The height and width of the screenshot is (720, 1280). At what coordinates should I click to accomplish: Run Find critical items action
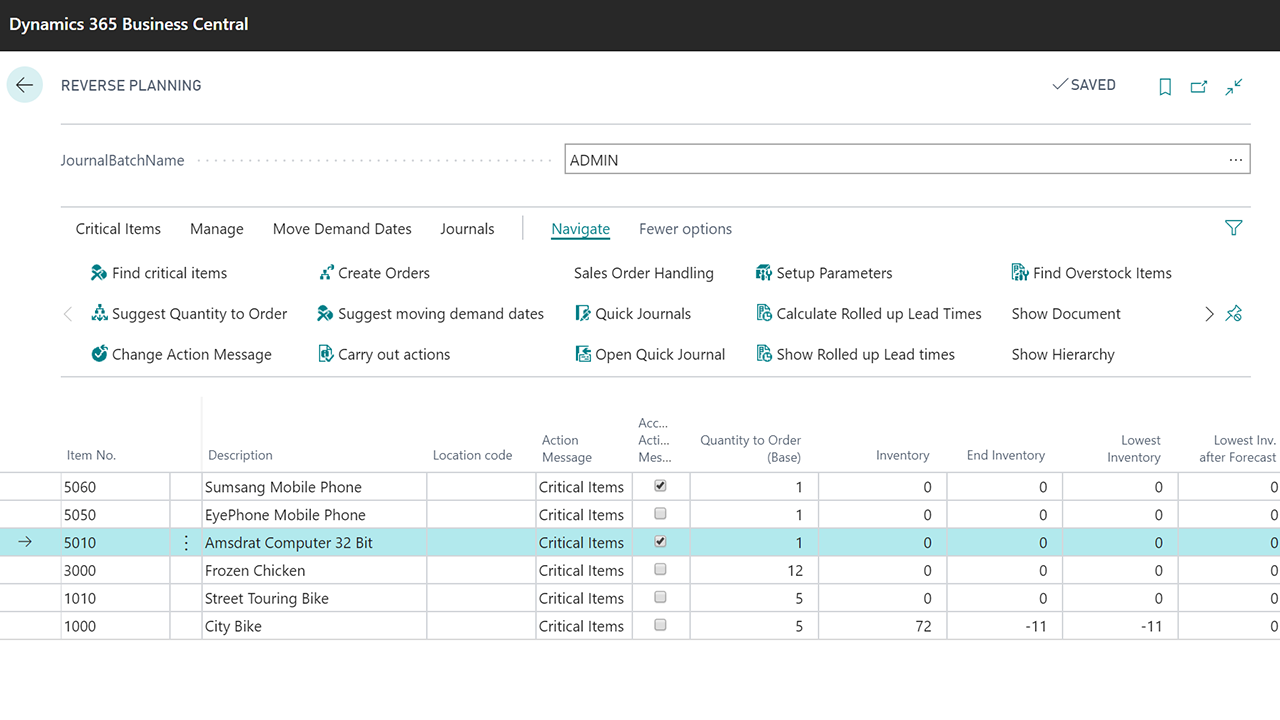point(159,273)
